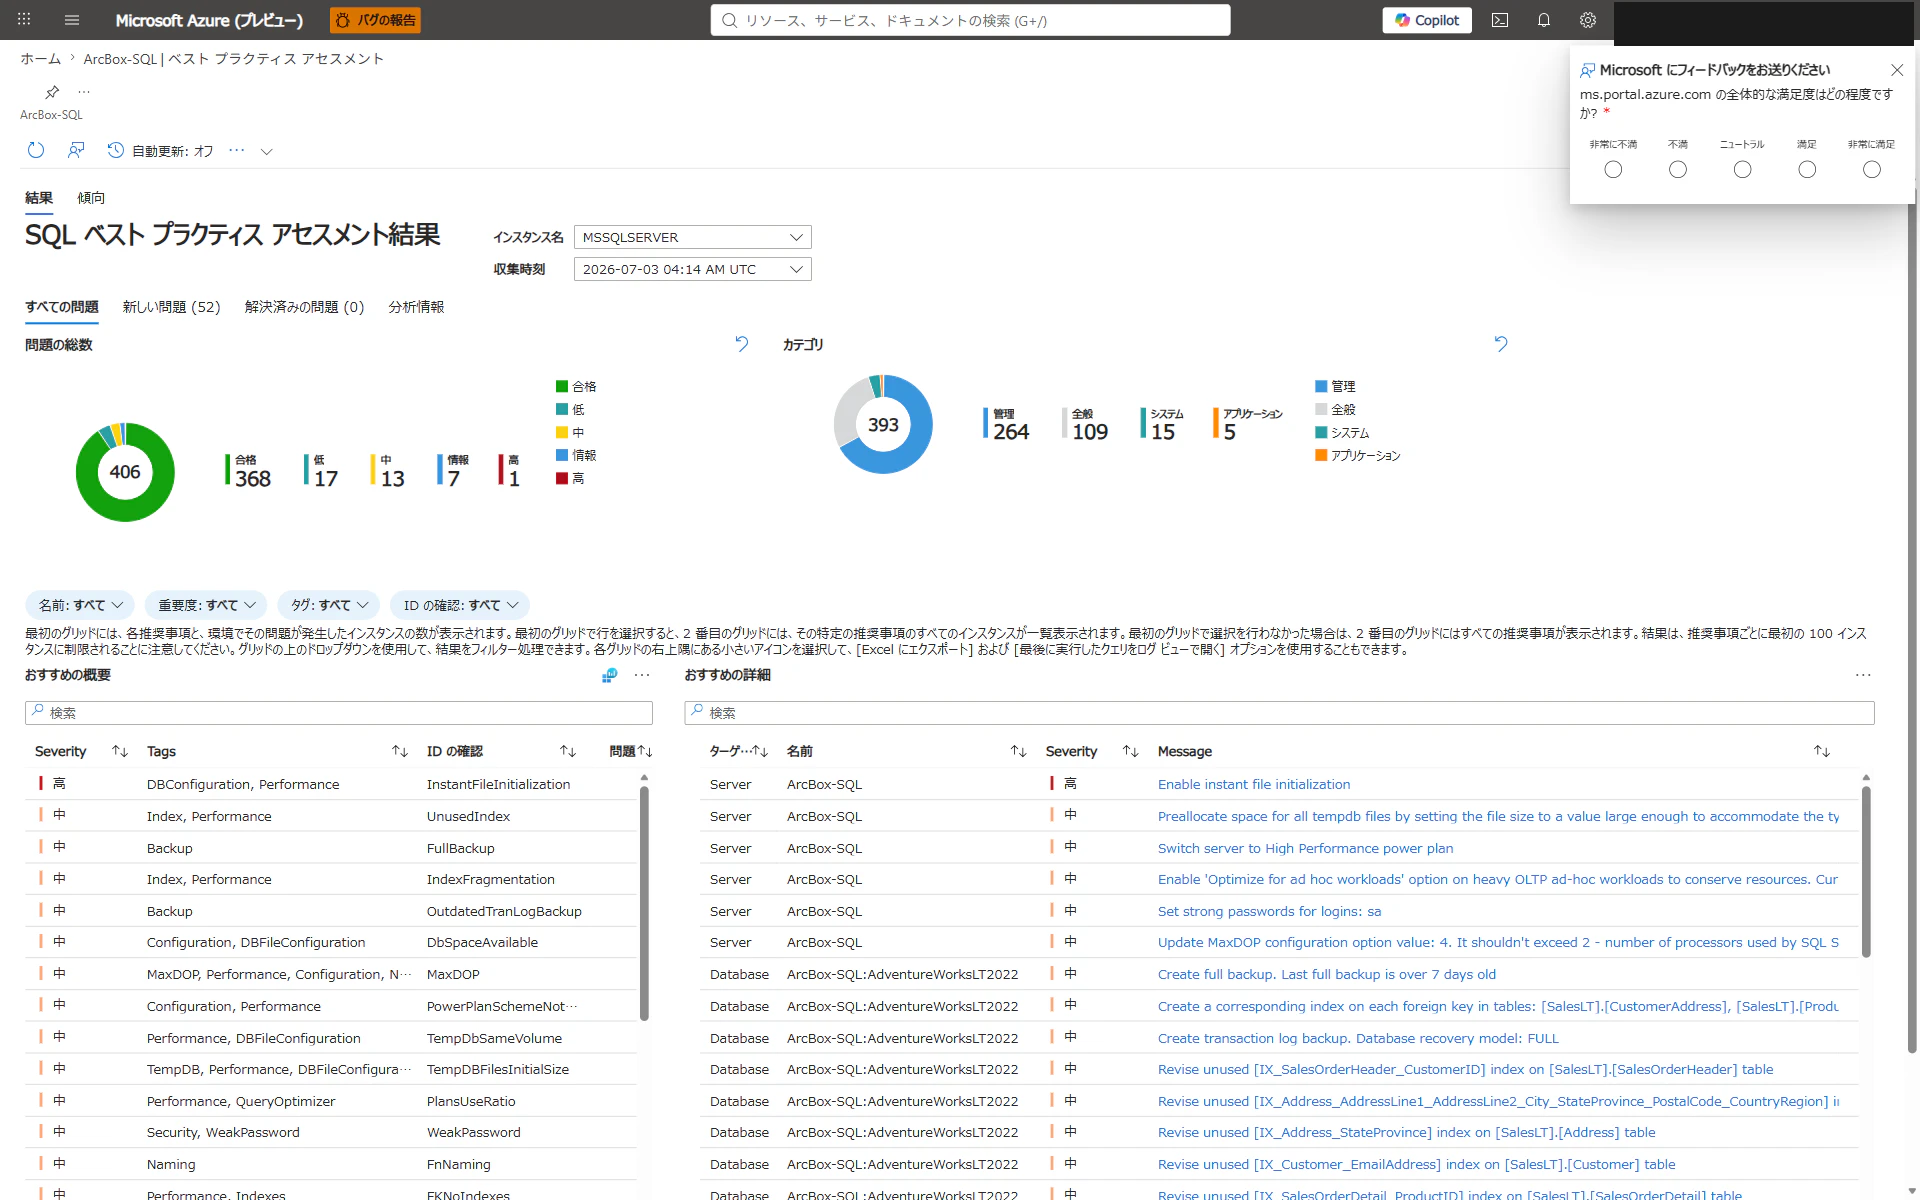Open portal settings gear
This screenshot has height=1200, width=1920.
[1588, 20]
